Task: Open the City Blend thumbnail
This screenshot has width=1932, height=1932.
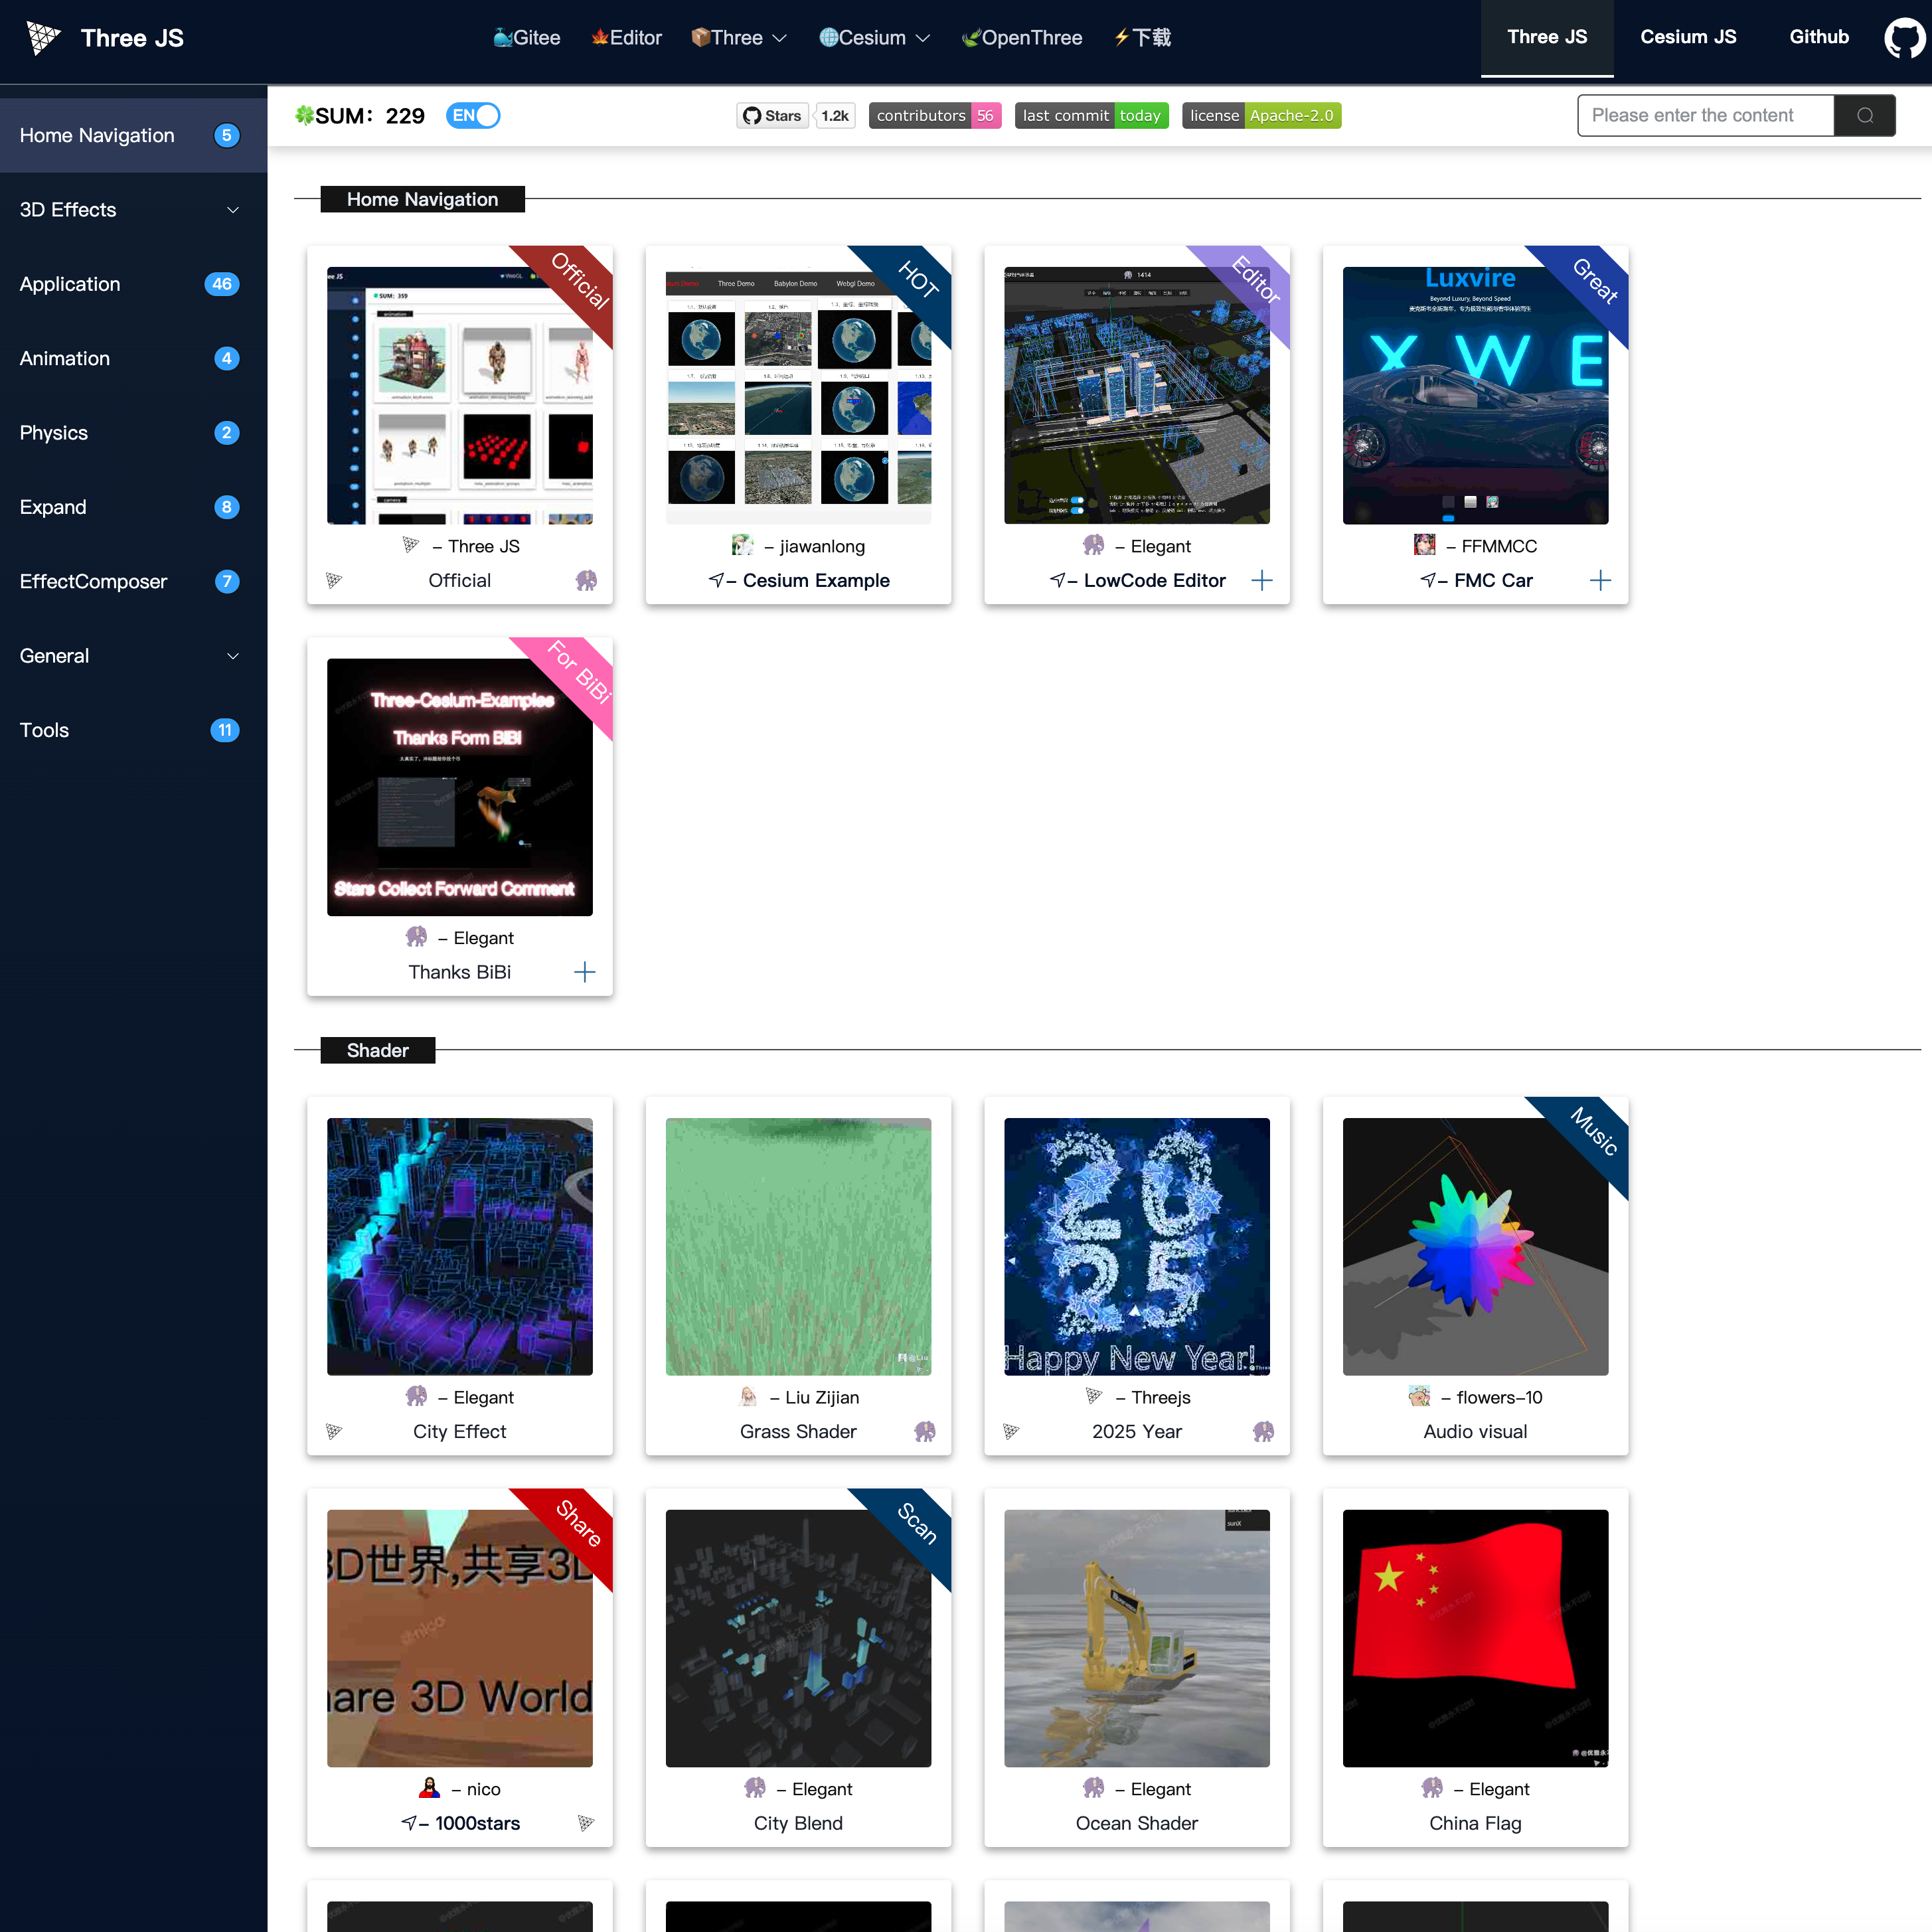Action: click(798, 1638)
